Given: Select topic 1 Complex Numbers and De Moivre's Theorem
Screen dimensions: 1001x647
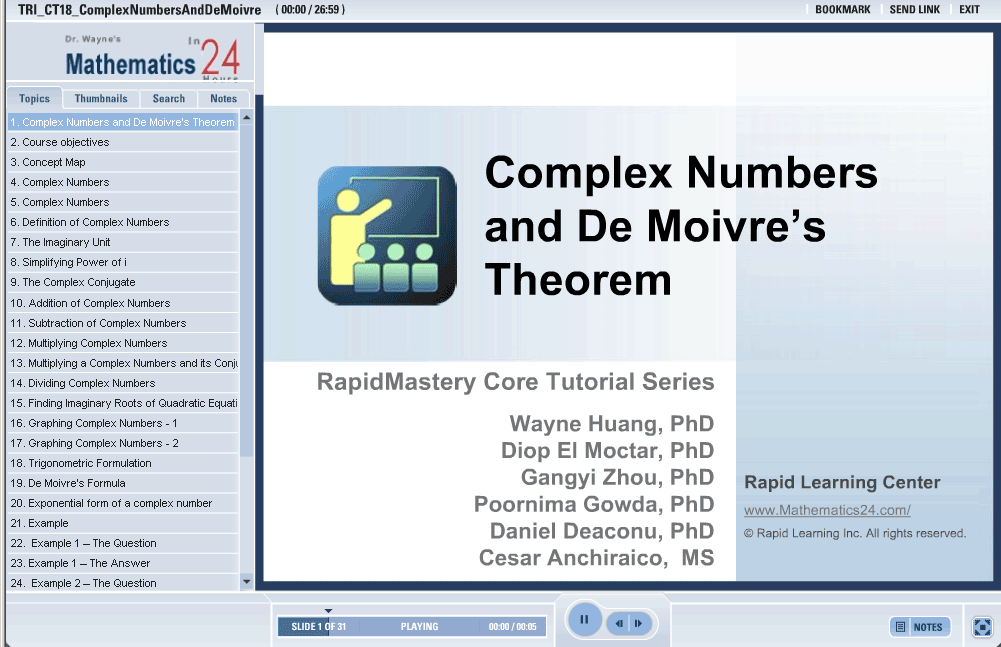Looking at the screenshot, I should pos(123,122).
